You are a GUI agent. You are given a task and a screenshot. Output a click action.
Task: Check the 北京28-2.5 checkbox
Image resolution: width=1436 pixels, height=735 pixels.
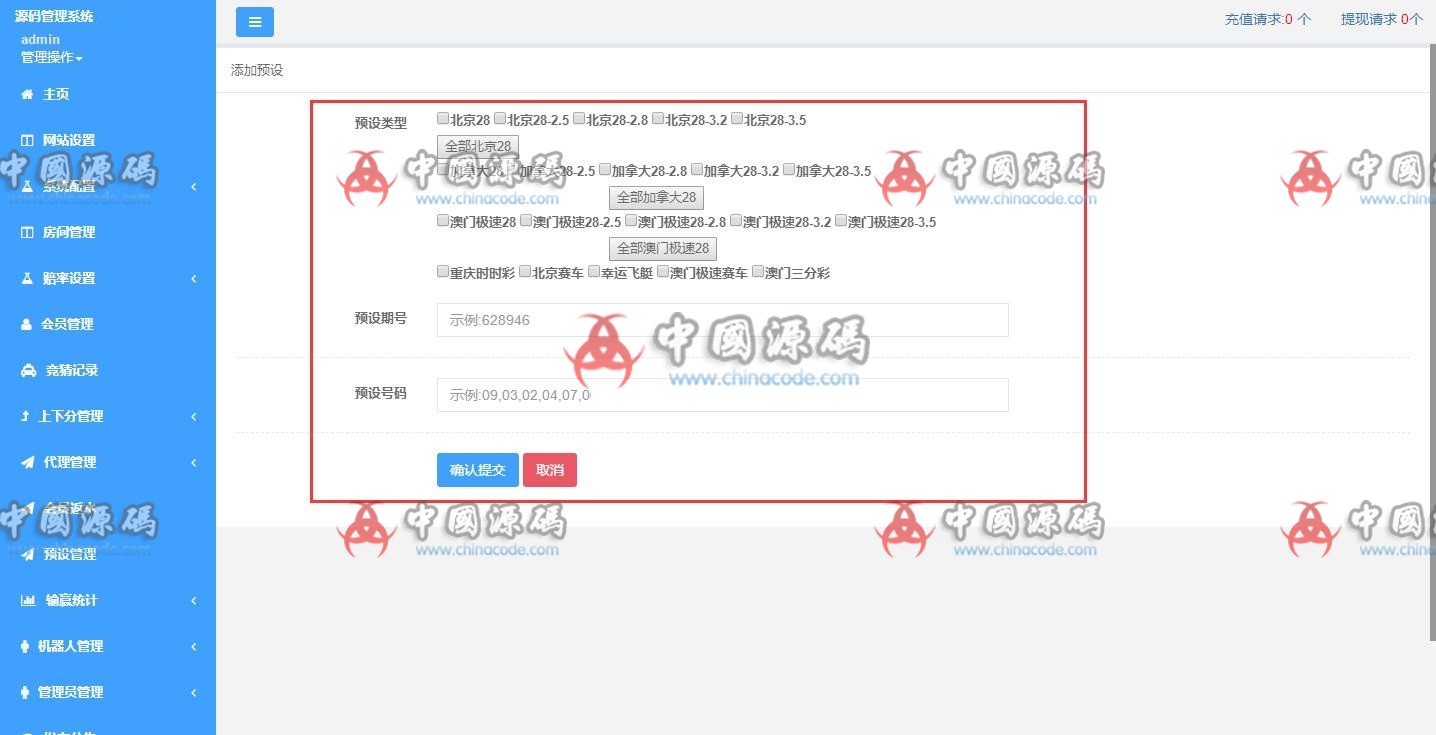click(x=500, y=118)
